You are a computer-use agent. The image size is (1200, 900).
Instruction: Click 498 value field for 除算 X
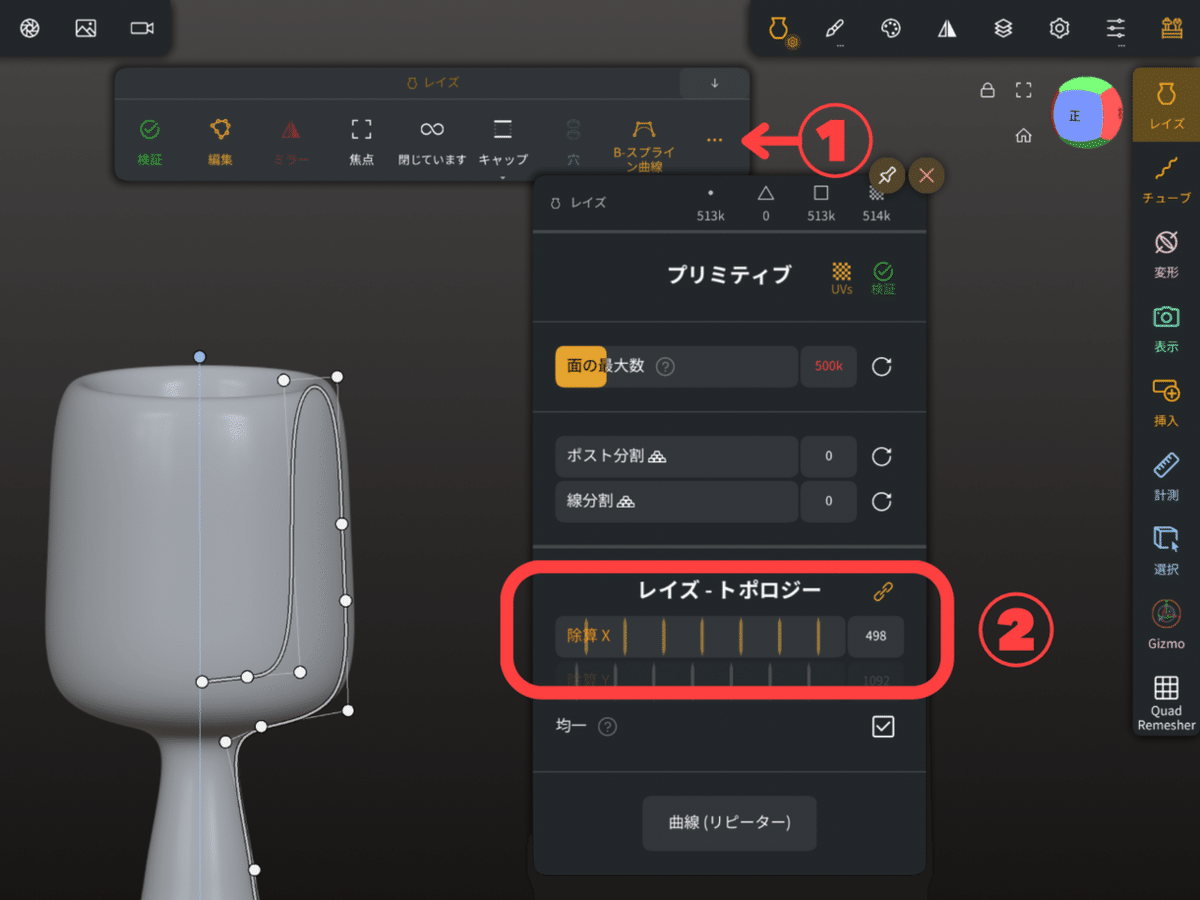(875, 636)
